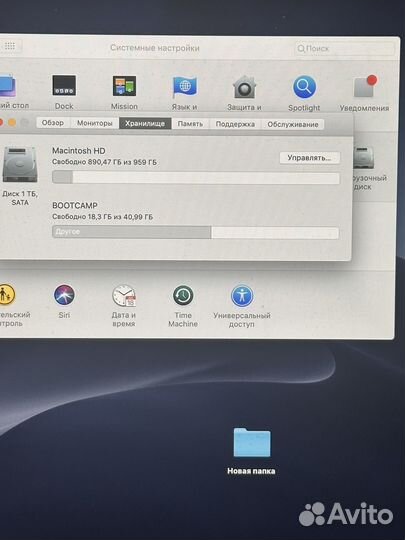Click the Диск 1 ТБ, SATA label
Screen dimensions: 405x540
tap(20, 198)
